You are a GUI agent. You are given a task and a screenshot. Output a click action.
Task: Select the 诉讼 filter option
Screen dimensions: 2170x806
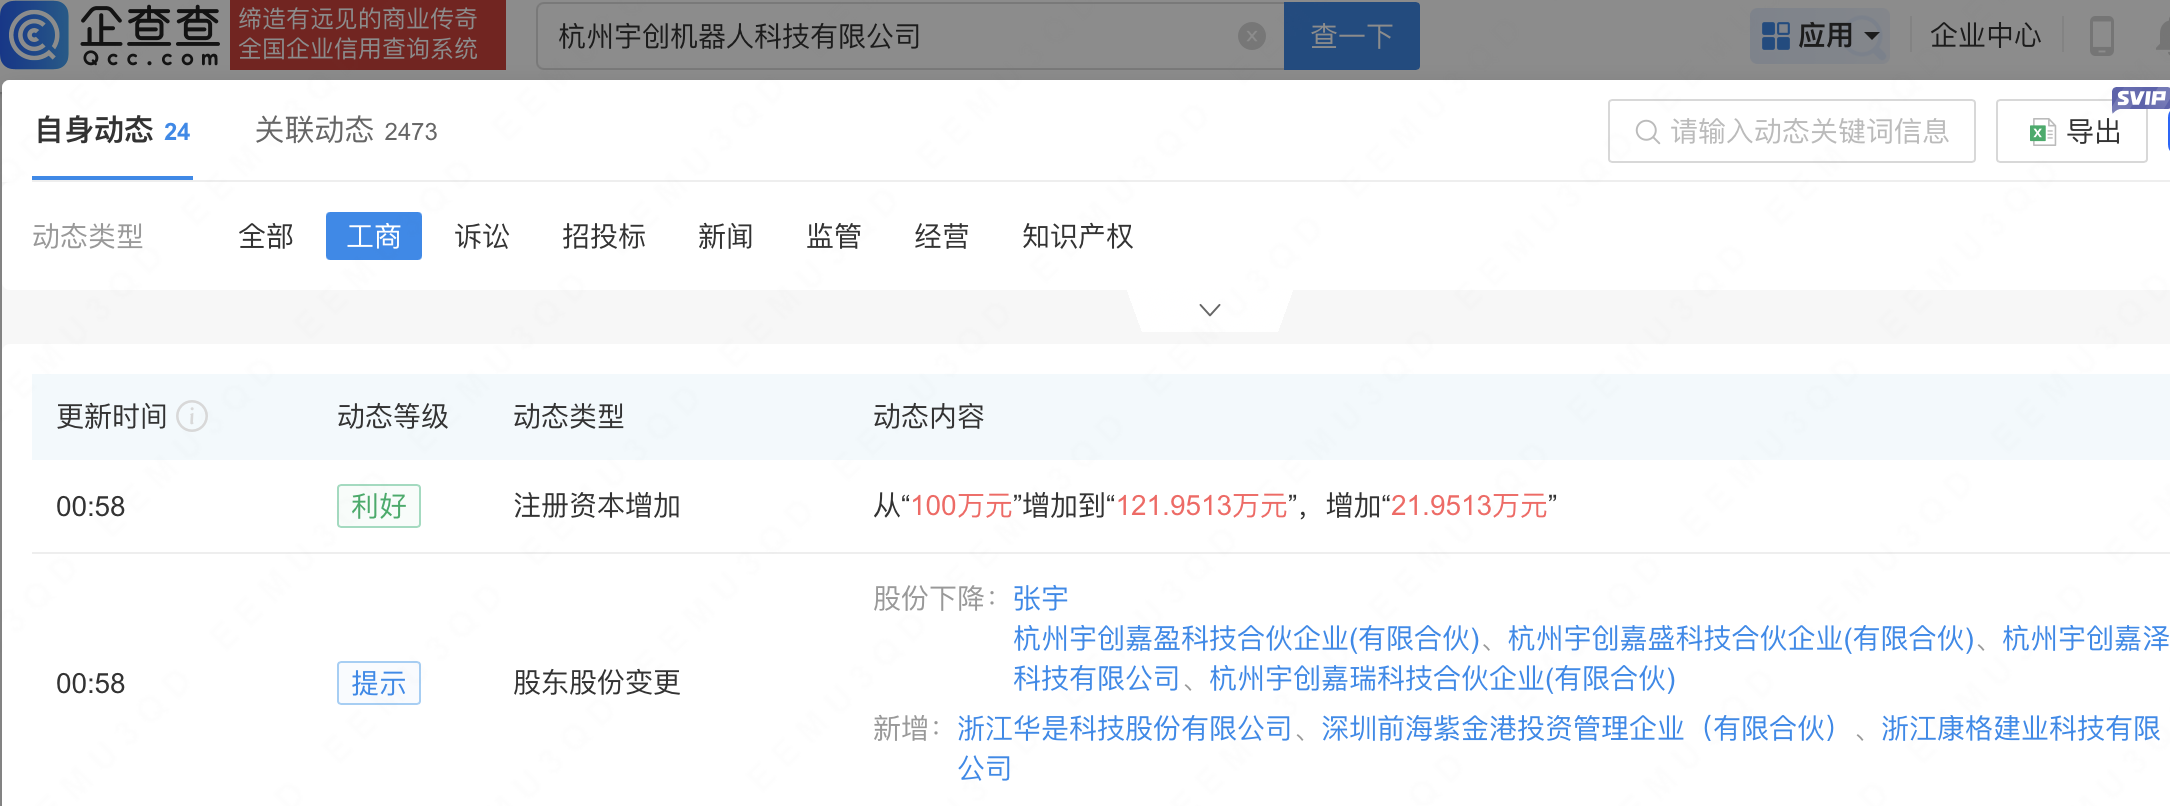tap(482, 237)
